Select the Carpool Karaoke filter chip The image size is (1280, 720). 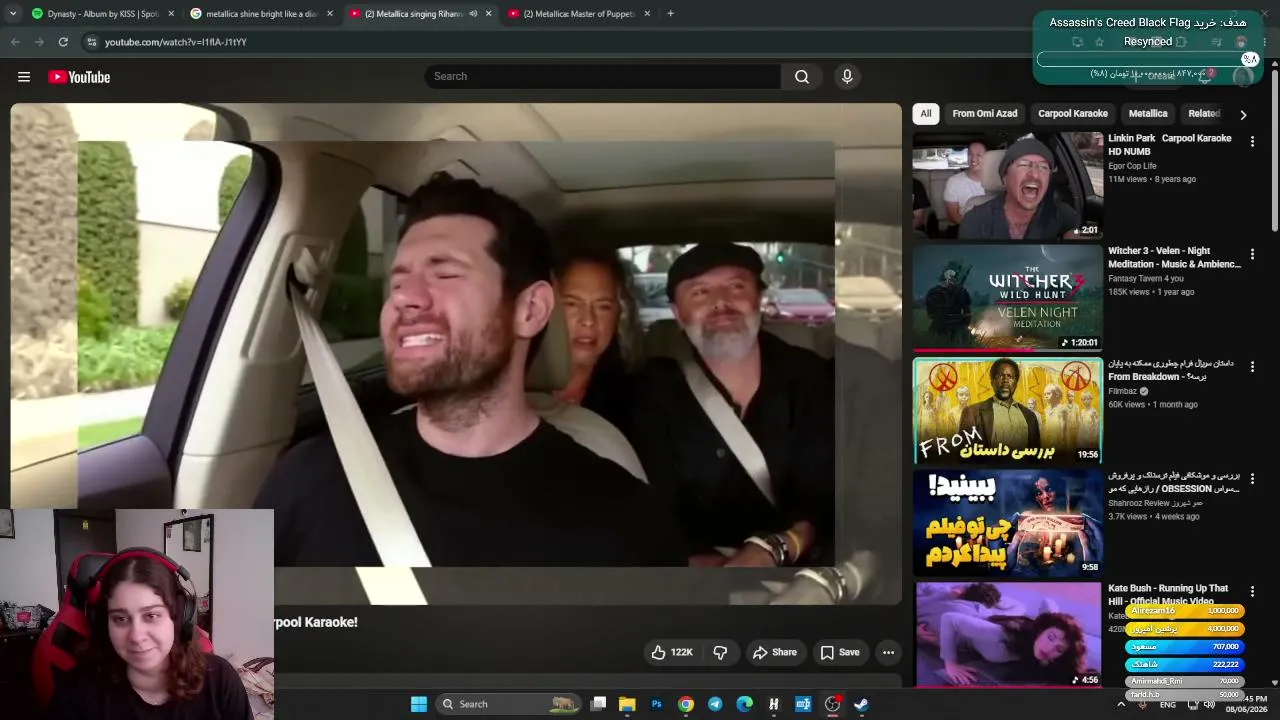(x=1073, y=114)
